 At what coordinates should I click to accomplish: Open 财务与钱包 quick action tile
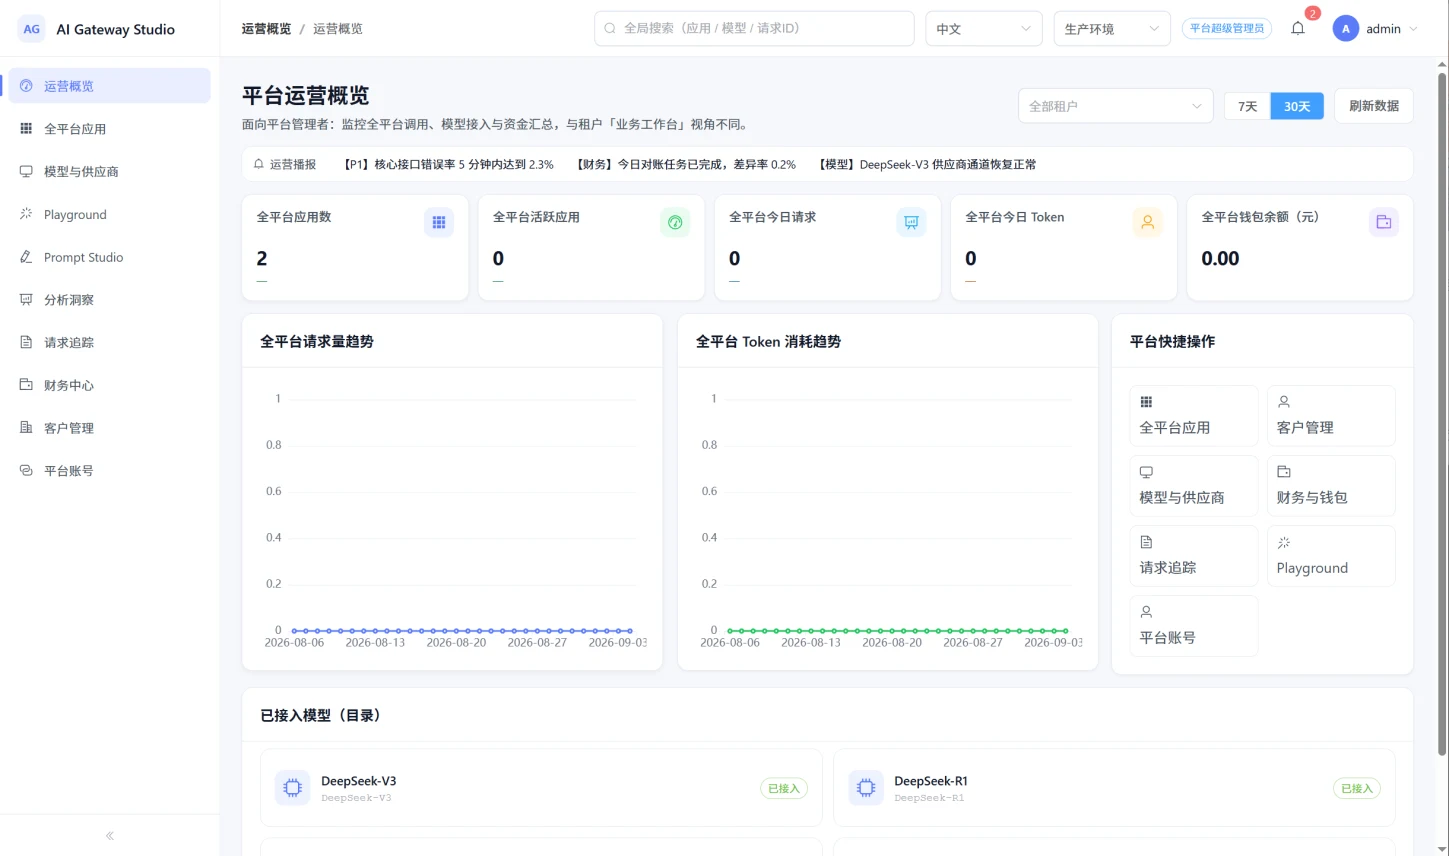1331,486
